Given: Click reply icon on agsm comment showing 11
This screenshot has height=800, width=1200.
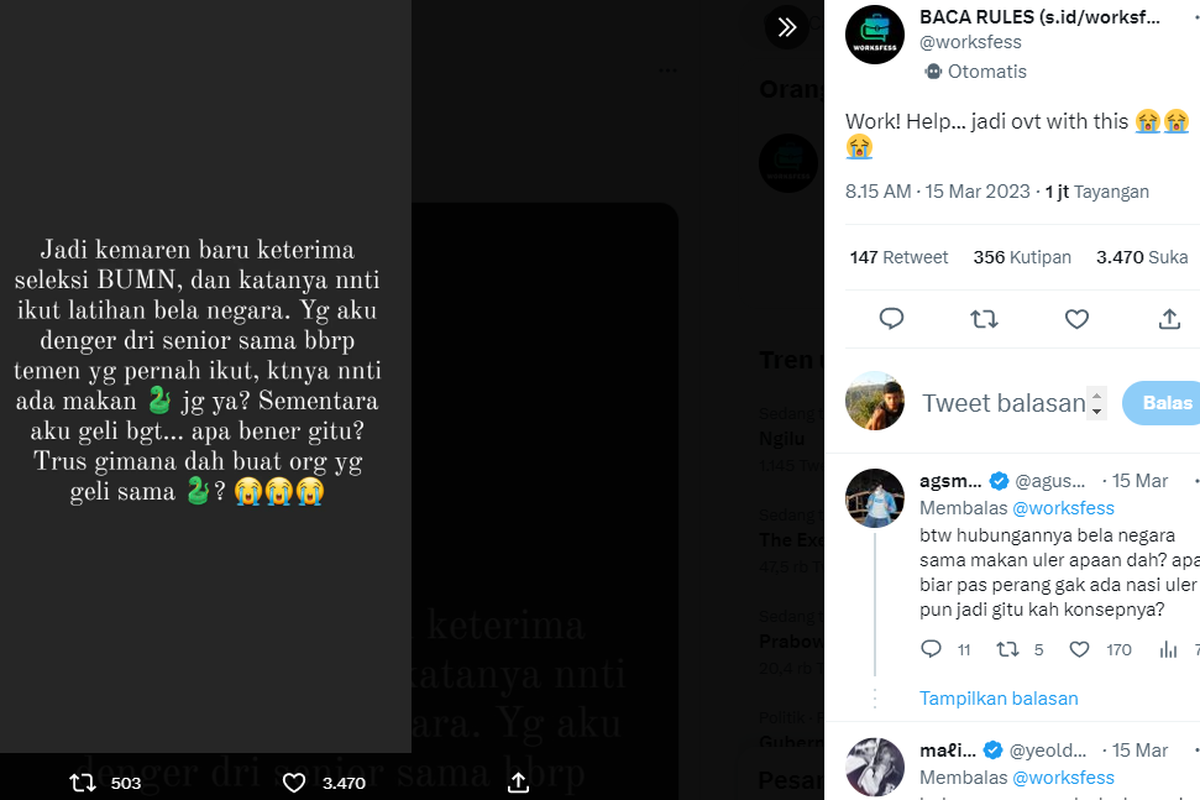Looking at the screenshot, I should coord(931,650).
